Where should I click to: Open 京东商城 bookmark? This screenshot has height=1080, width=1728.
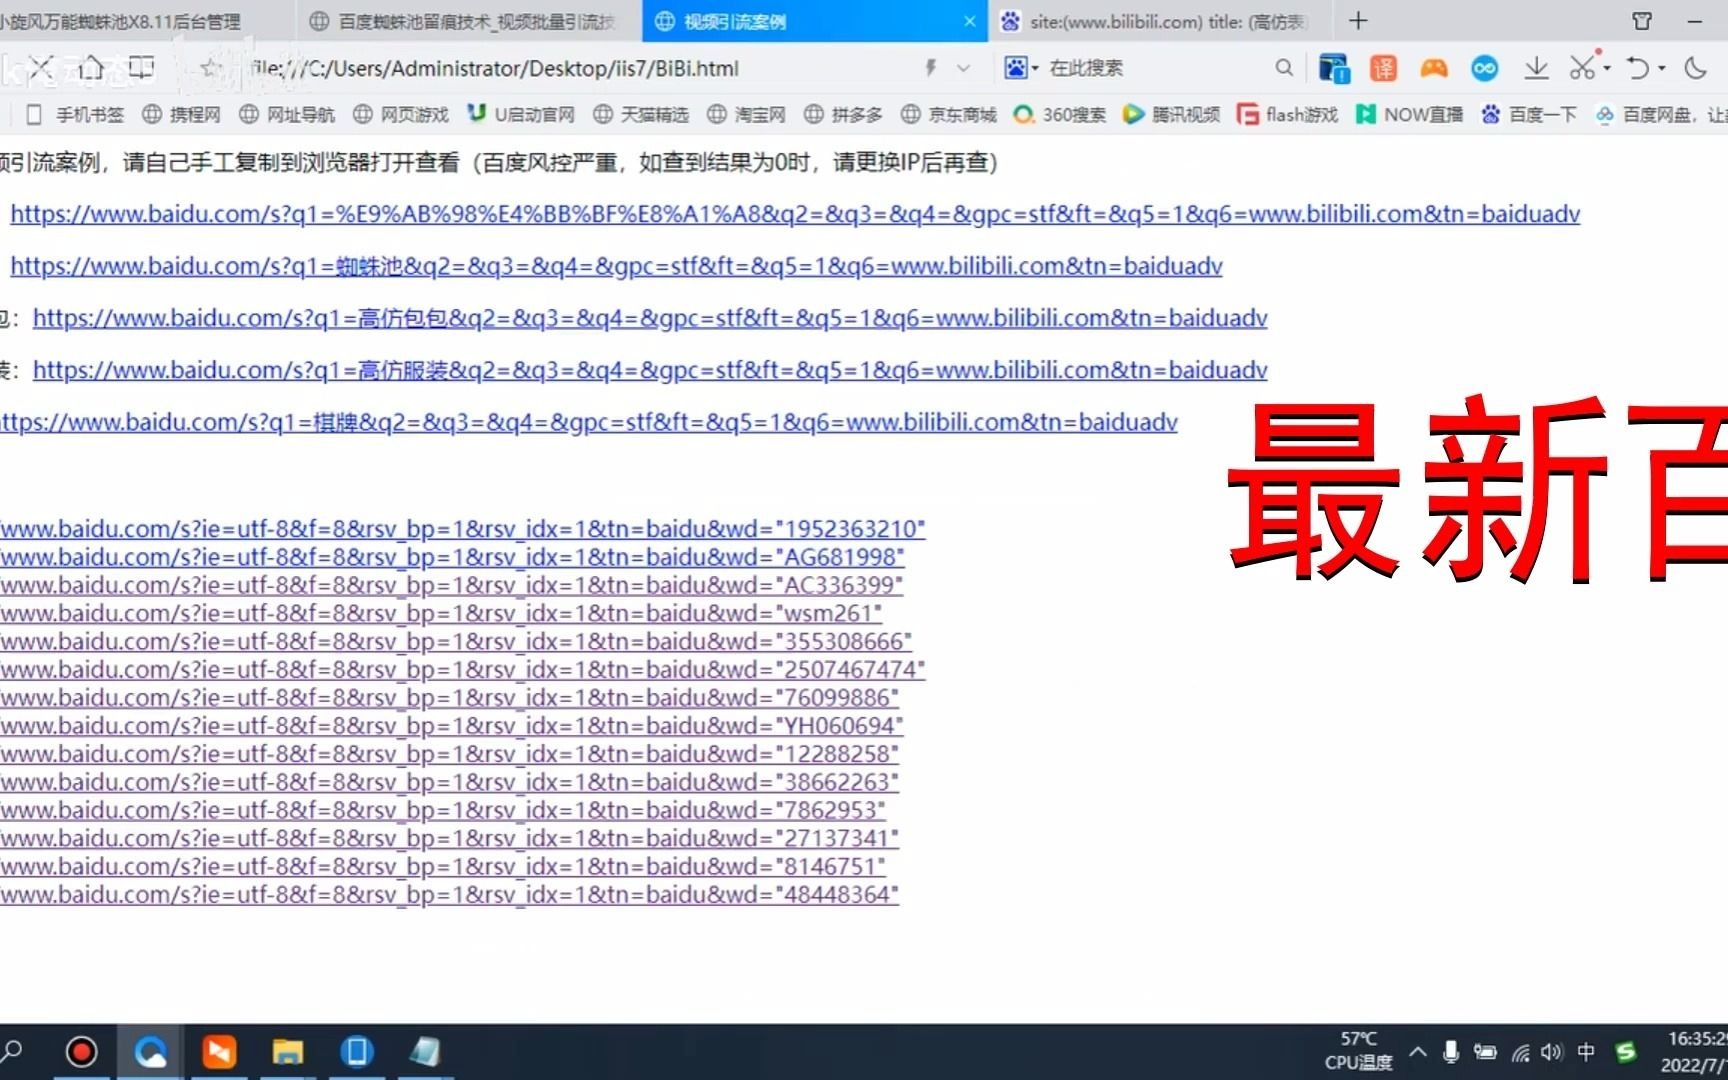[x=949, y=115]
